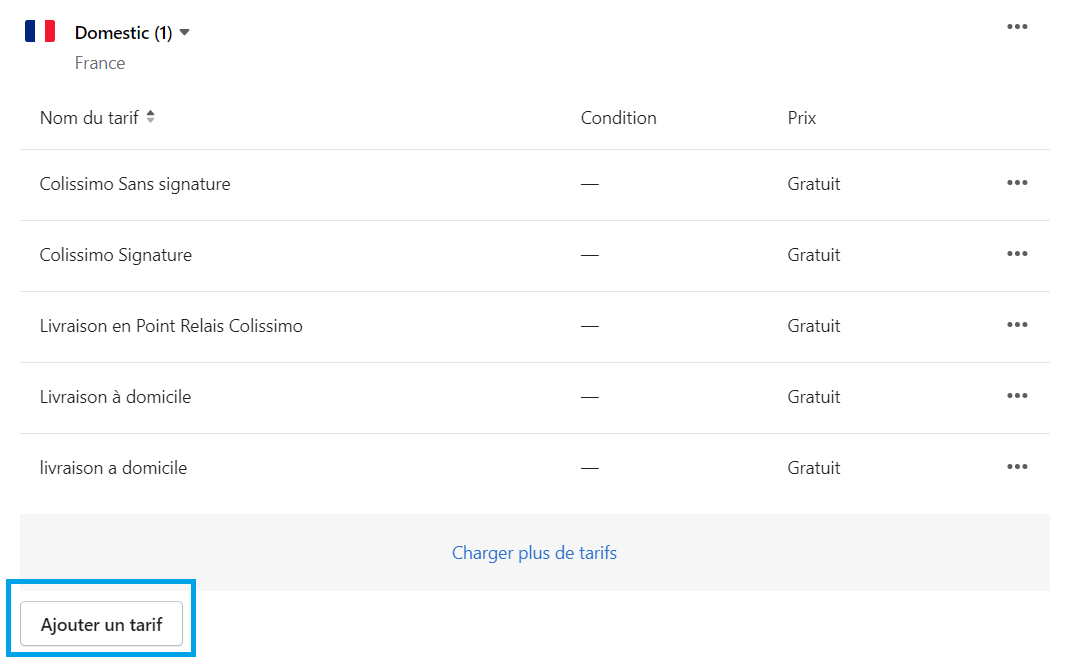Click the Prix column header
The image size is (1066, 662).
coord(802,118)
